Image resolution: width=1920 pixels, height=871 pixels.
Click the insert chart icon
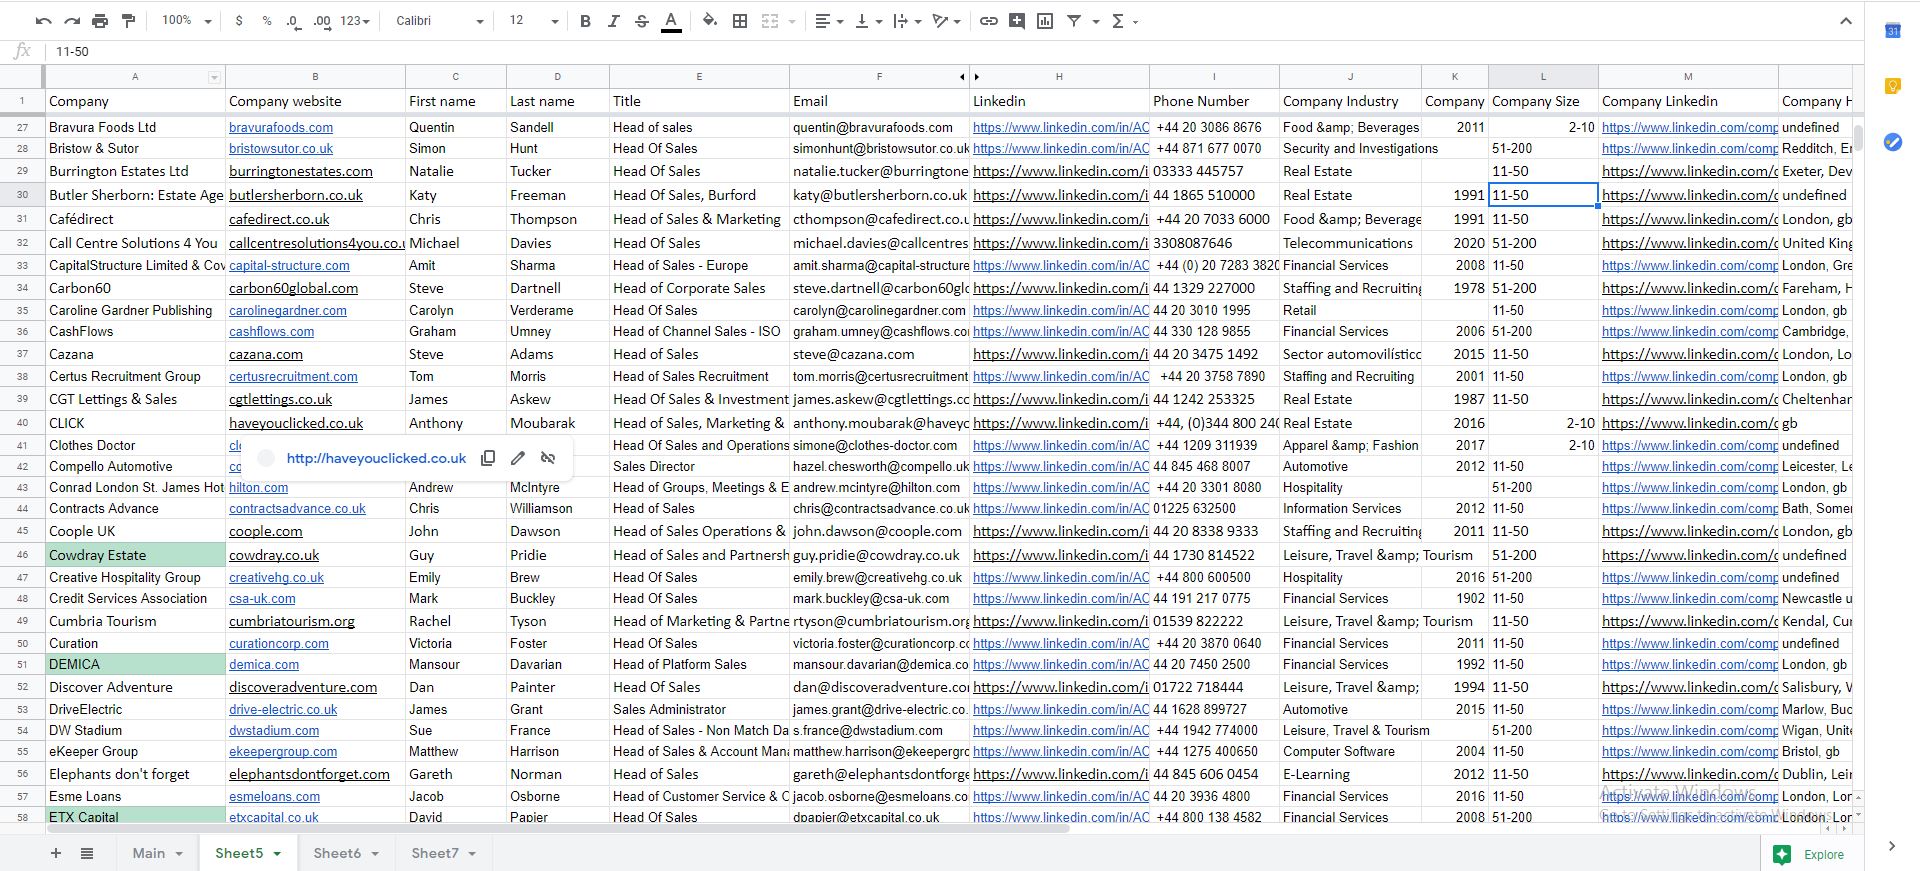coord(1045,21)
